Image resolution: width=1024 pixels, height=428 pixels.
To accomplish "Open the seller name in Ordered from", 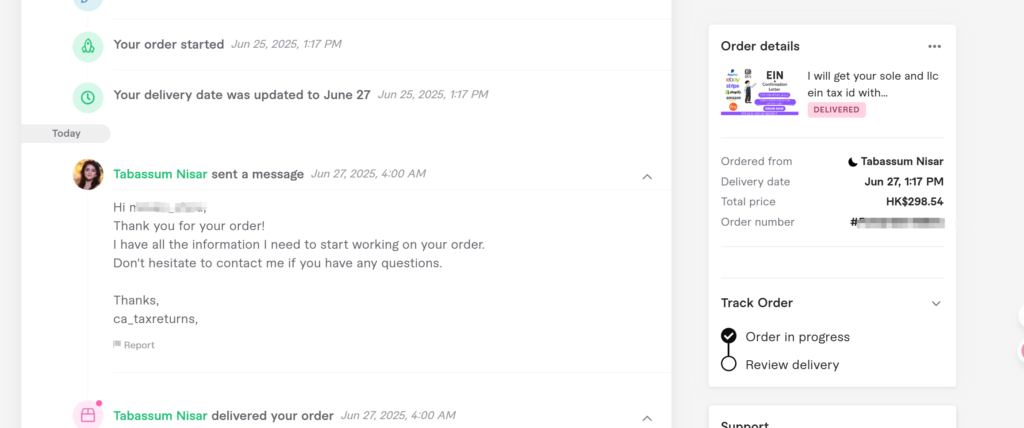I will point(902,161).
